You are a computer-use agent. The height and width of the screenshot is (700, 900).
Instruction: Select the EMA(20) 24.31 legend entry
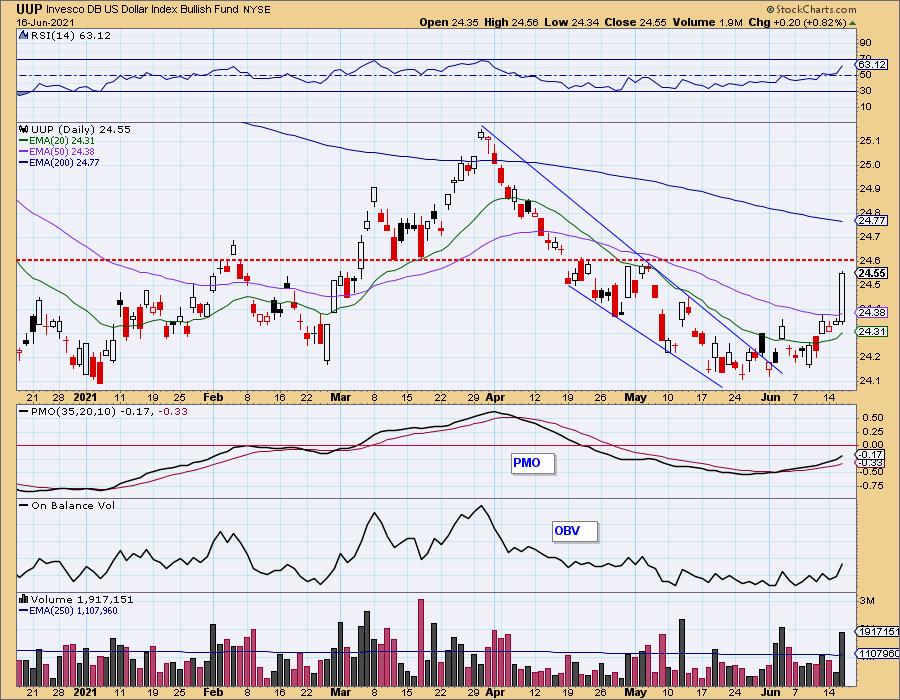coord(57,141)
